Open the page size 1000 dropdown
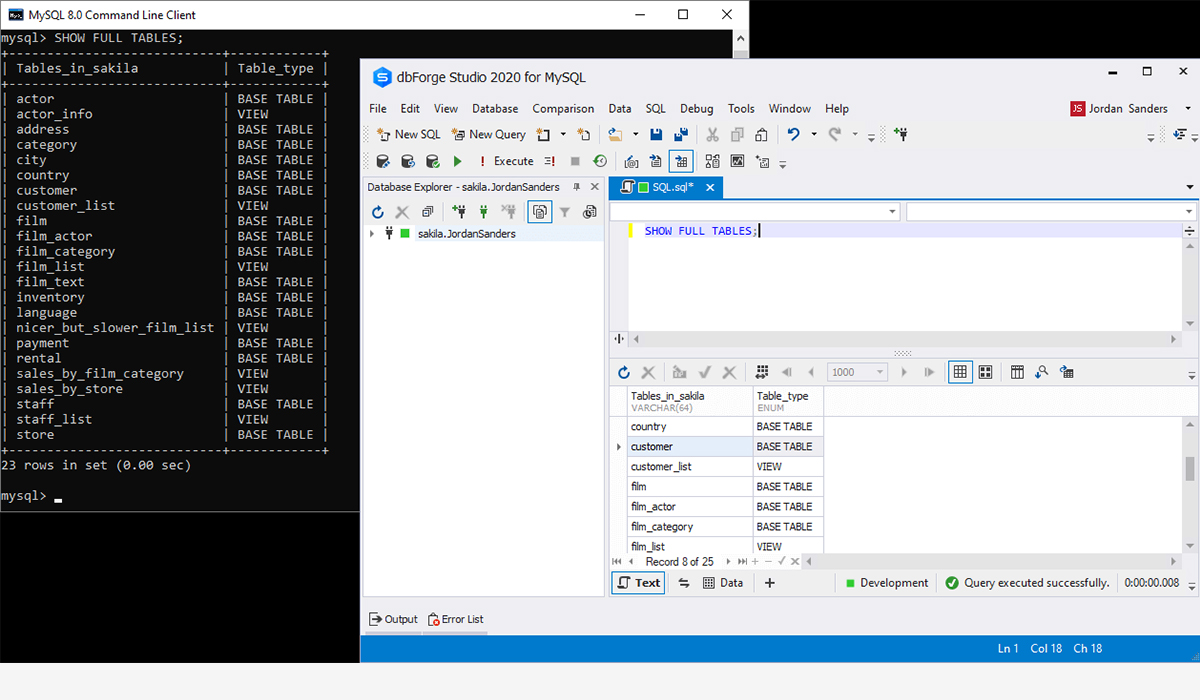 [858, 372]
